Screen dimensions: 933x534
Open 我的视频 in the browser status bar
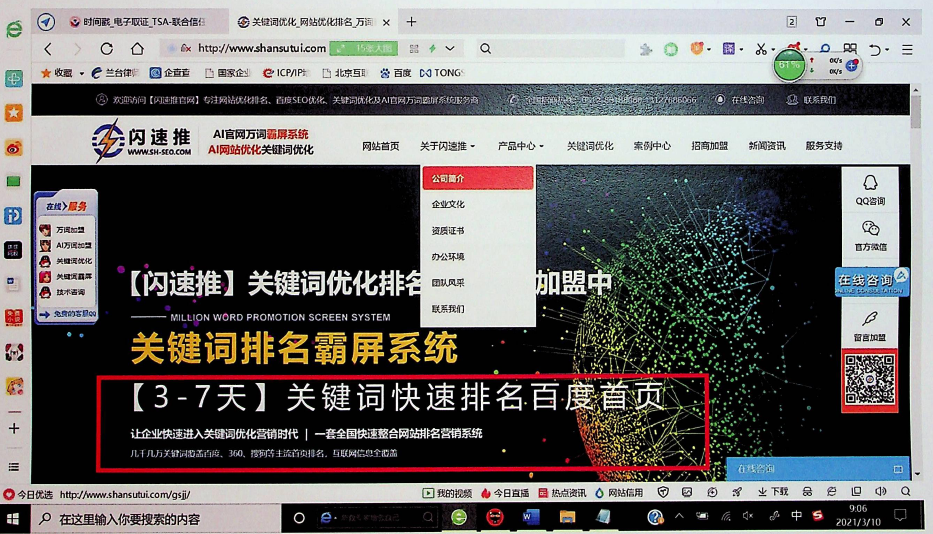point(447,493)
